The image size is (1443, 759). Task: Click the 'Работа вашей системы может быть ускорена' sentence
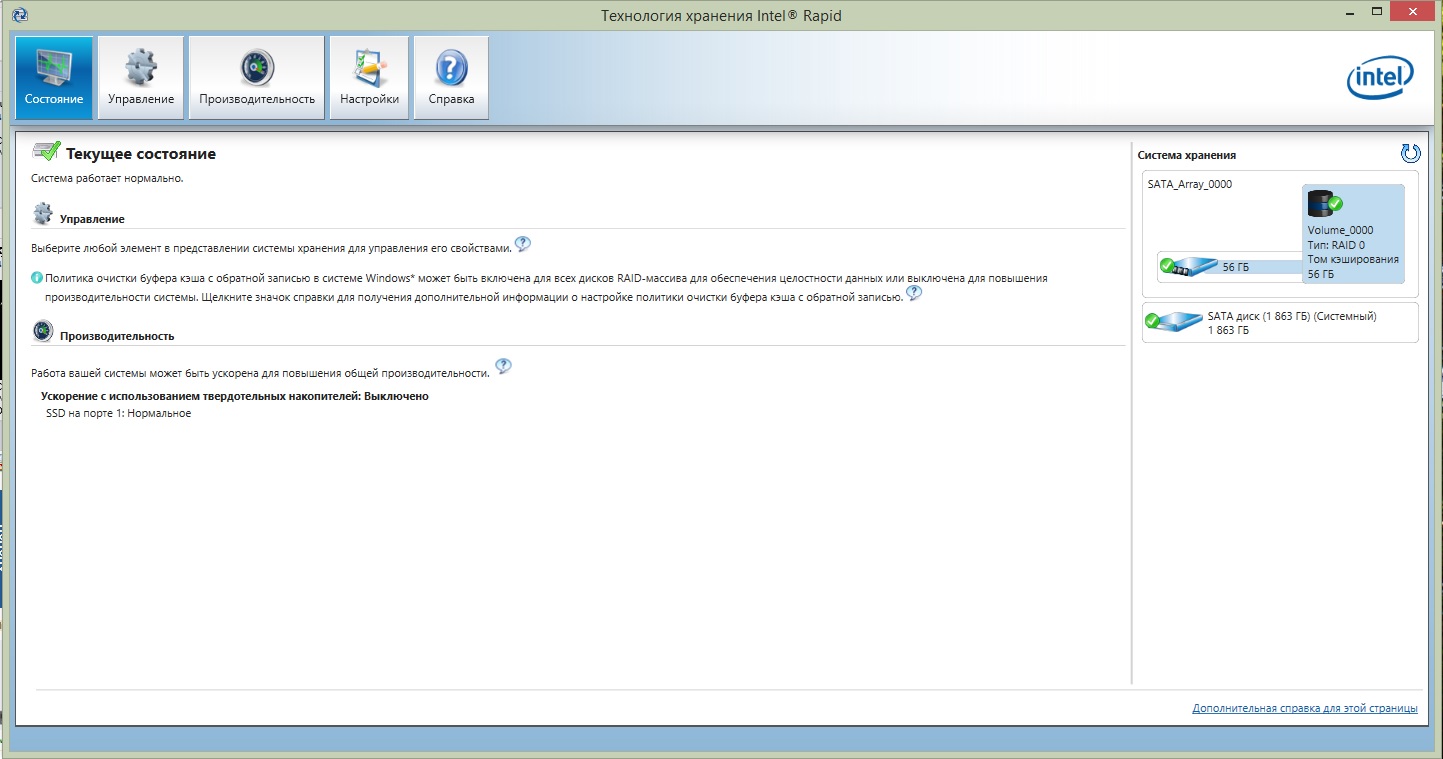click(x=261, y=373)
